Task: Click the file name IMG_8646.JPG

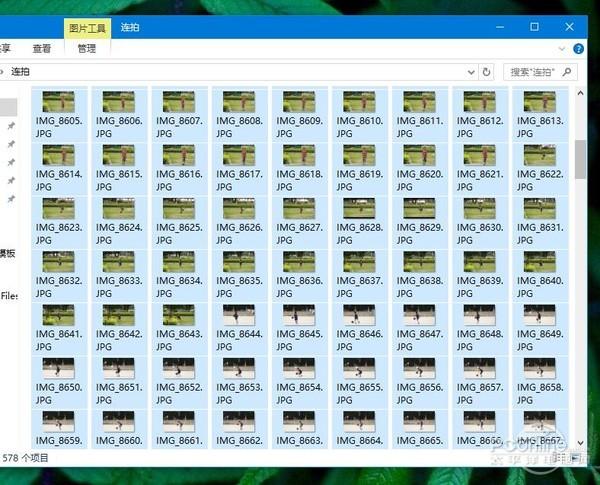Action: 360,340
